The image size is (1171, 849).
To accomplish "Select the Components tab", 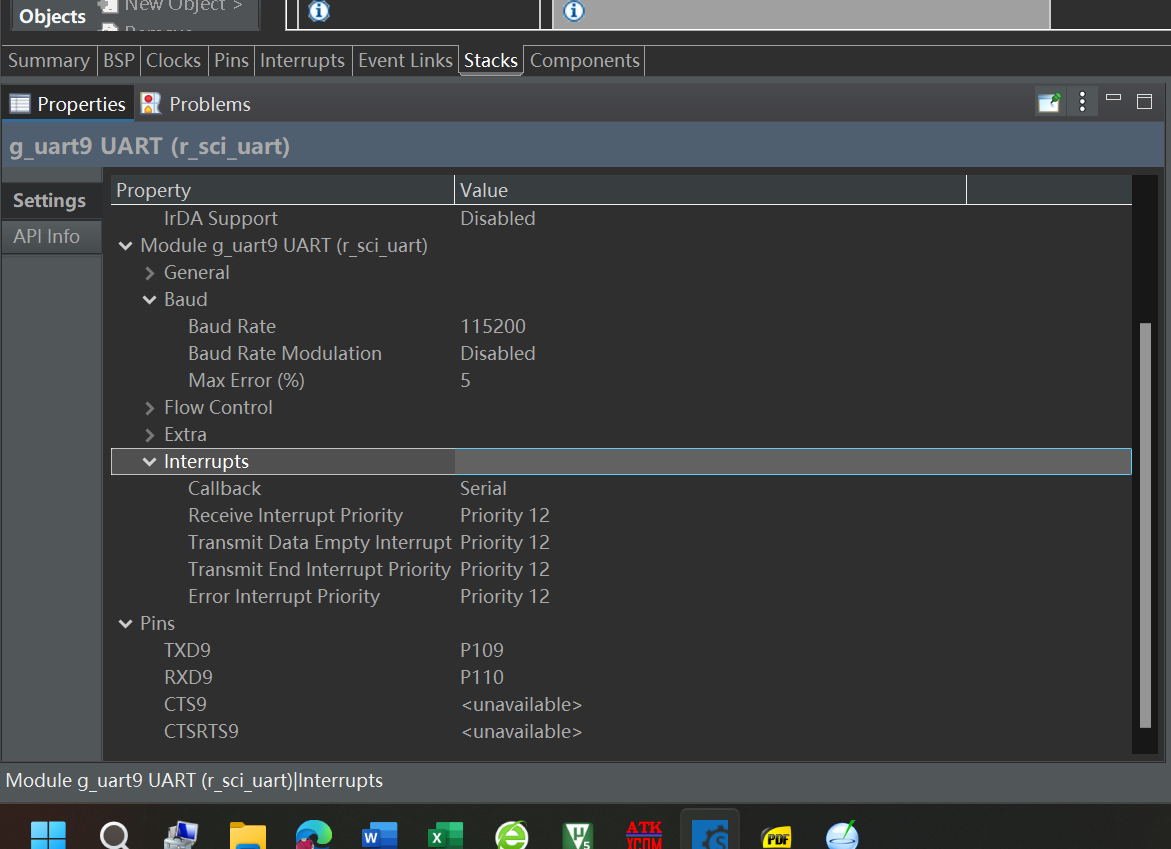I will point(585,60).
